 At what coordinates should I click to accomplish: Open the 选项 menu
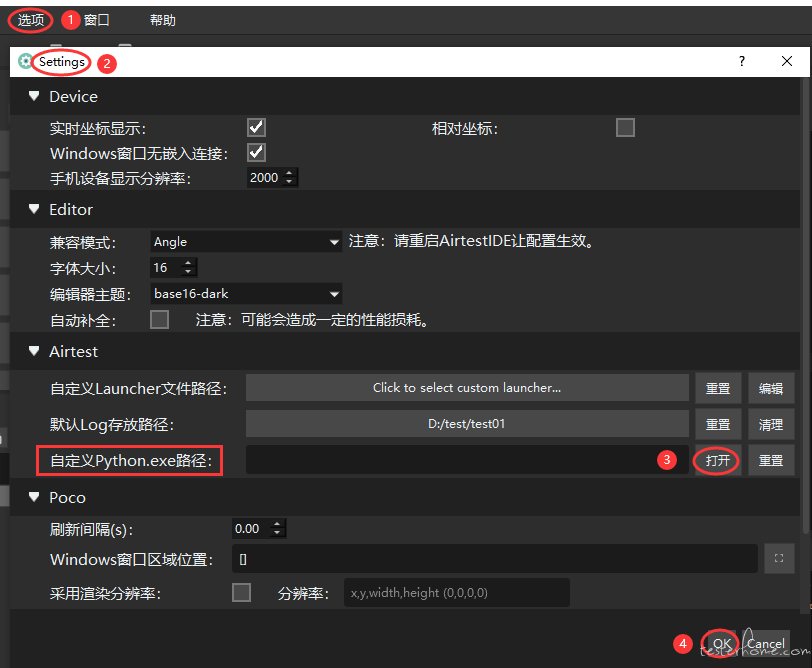point(31,20)
